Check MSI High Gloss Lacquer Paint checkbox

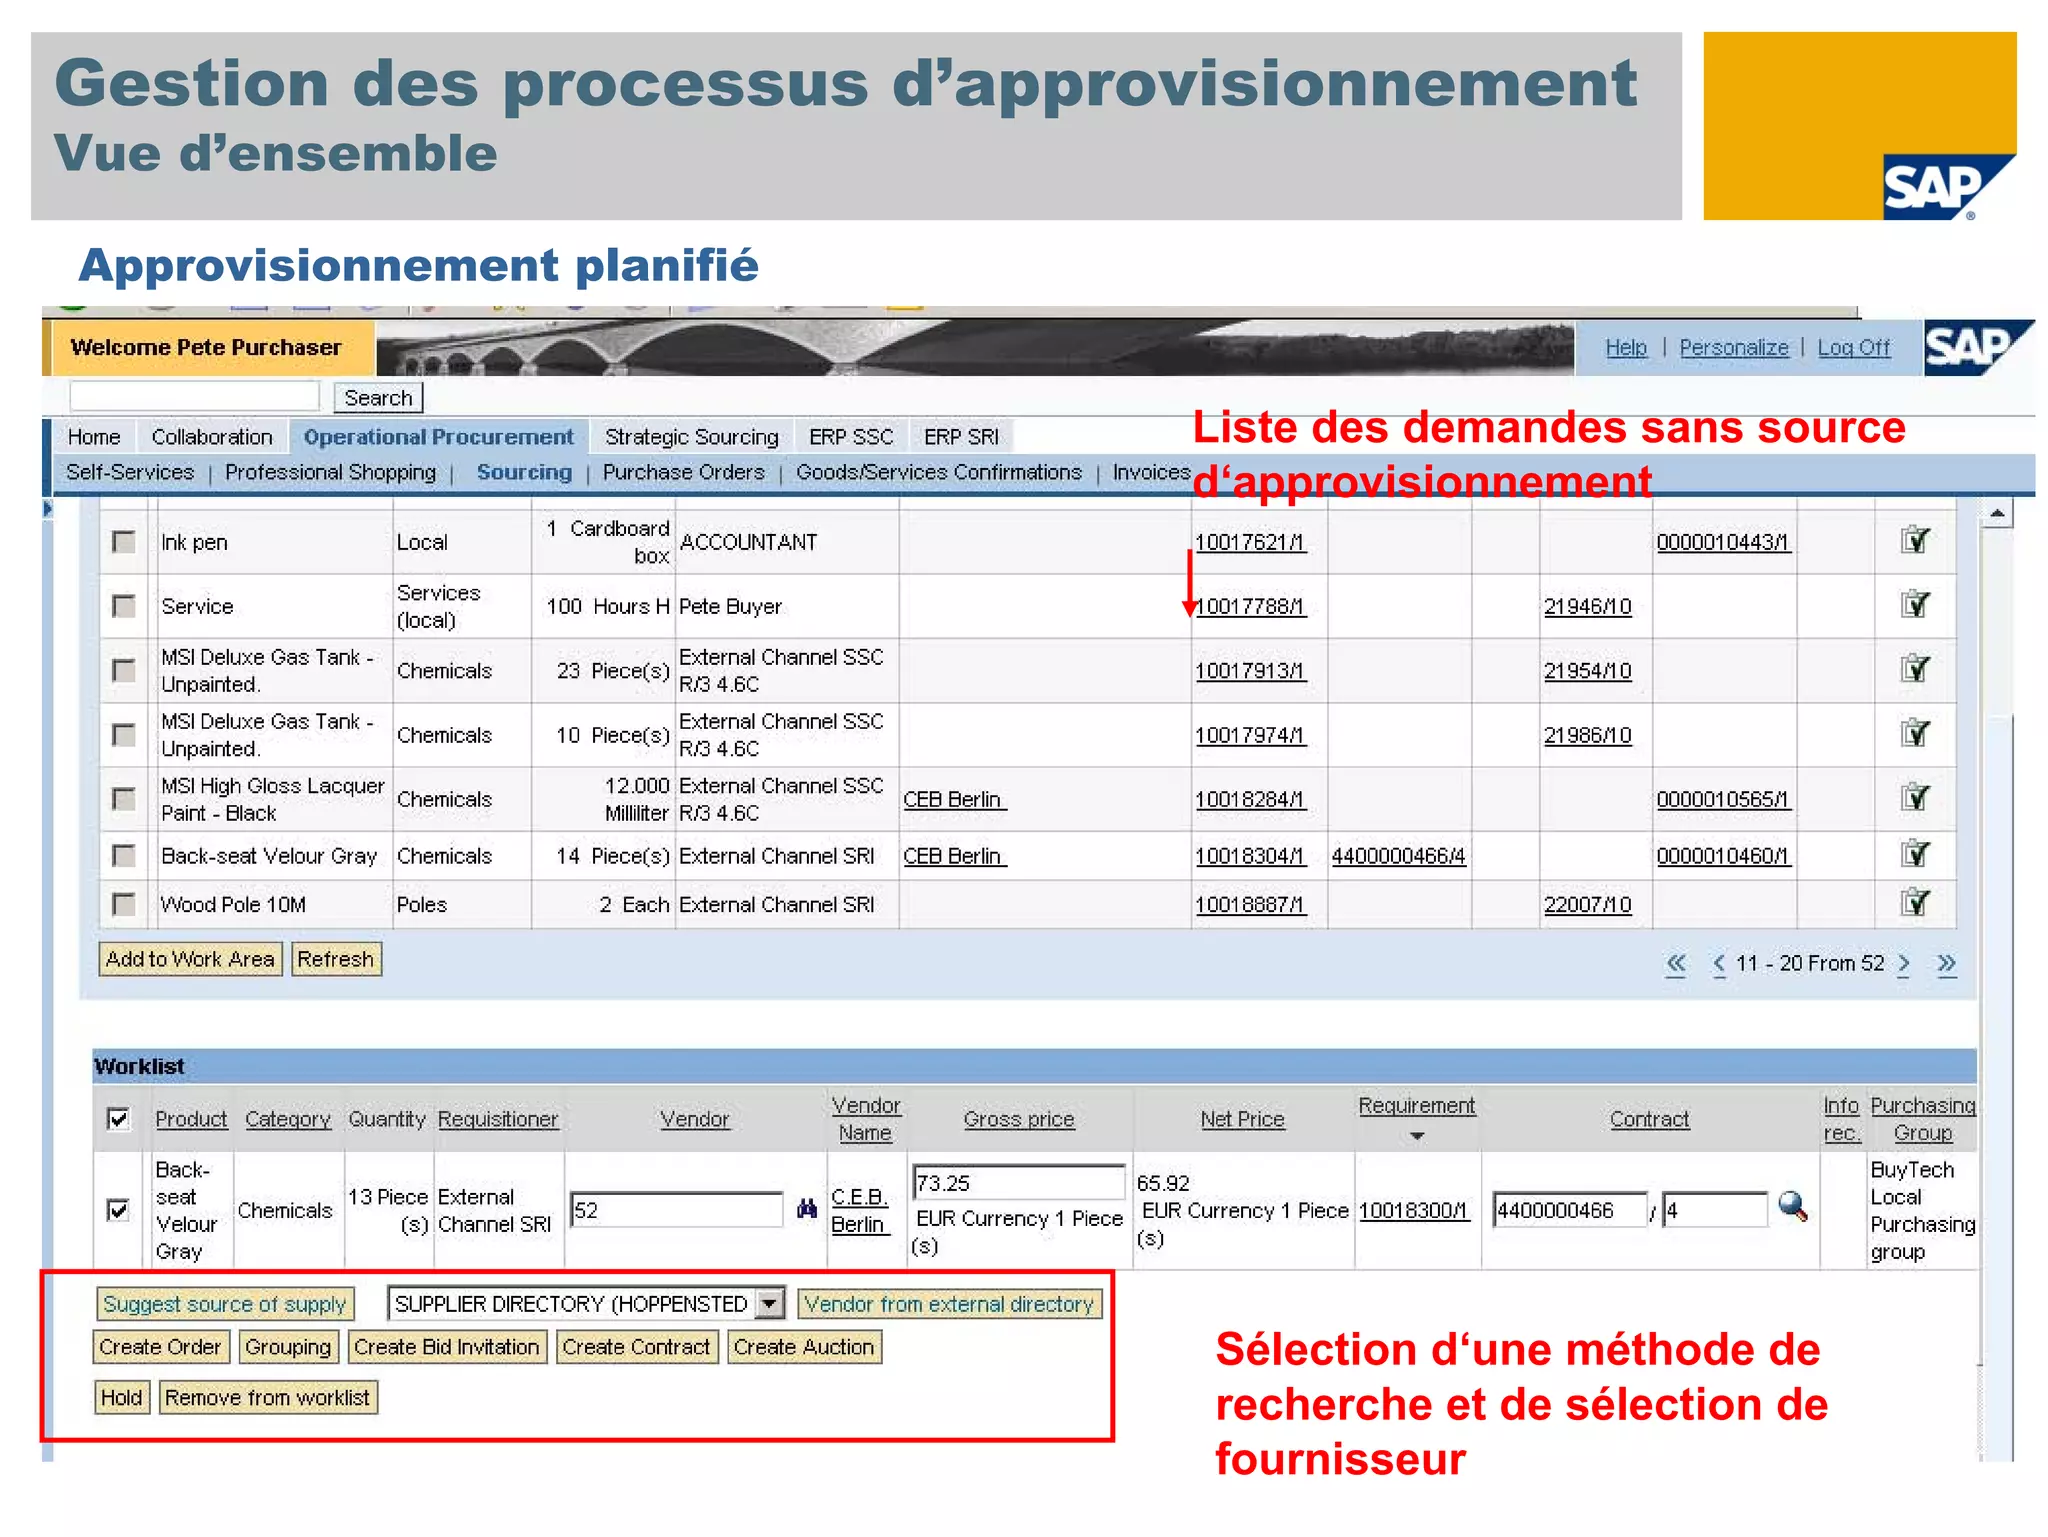[124, 799]
